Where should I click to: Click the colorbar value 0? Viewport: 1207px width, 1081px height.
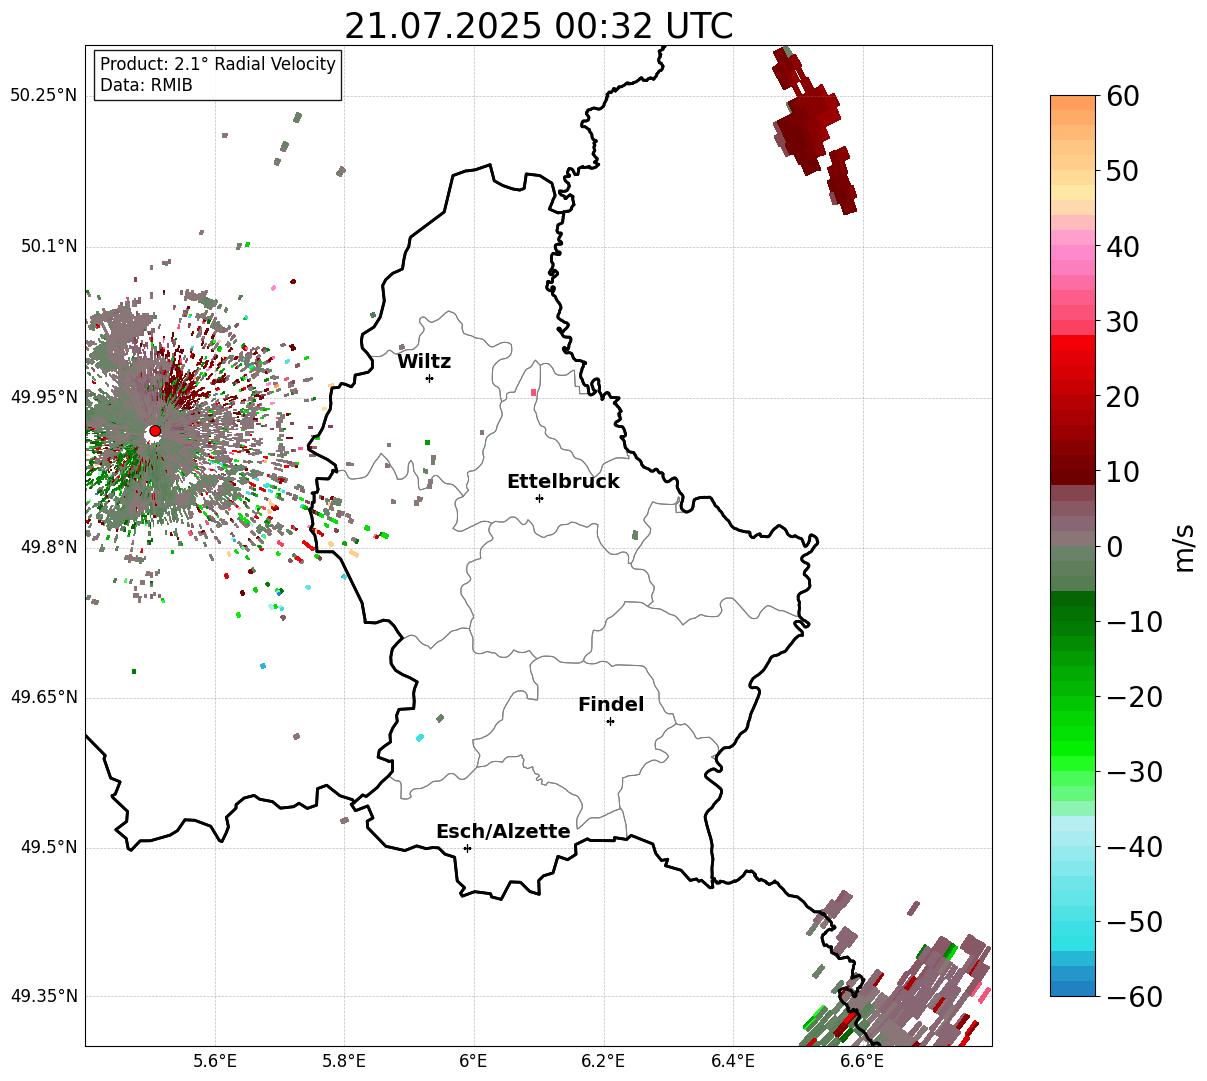(x=1114, y=547)
